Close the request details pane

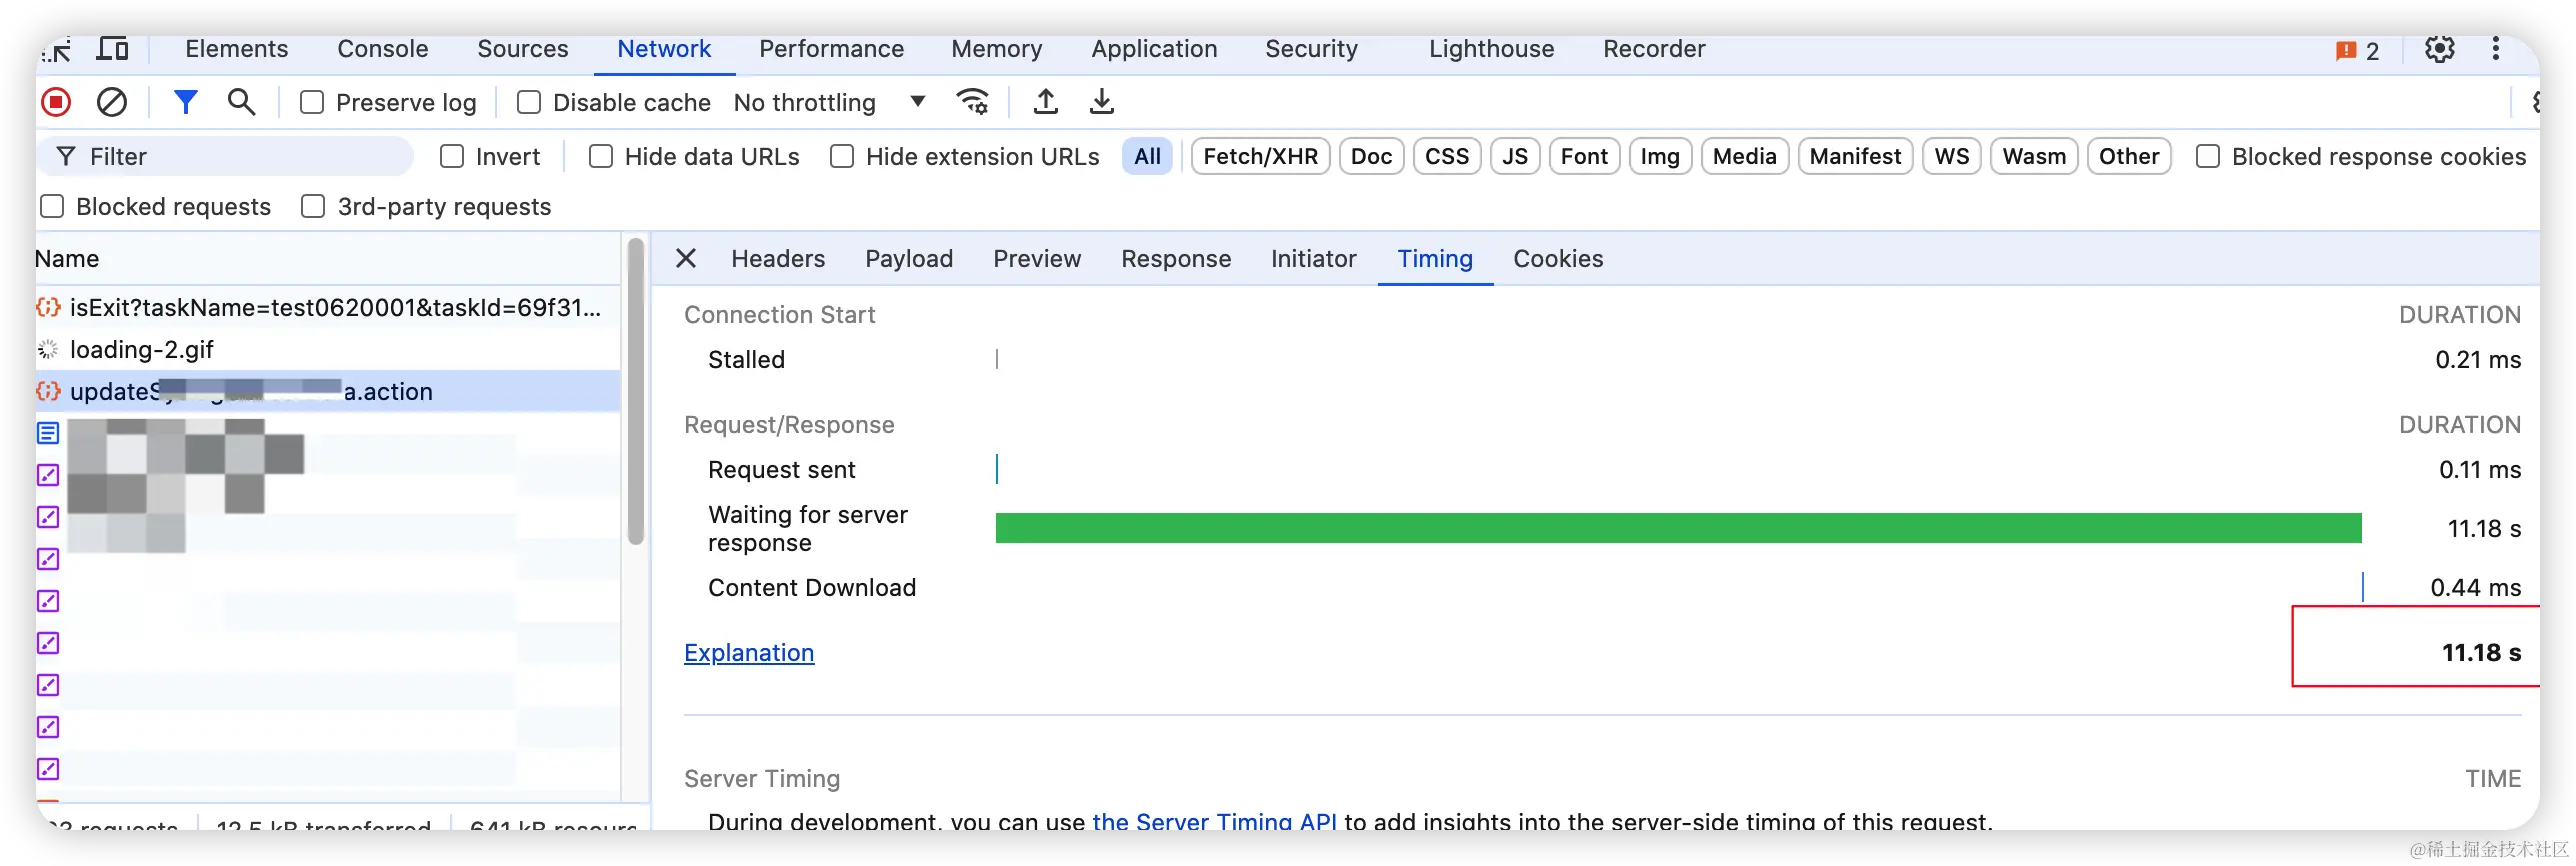click(x=686, y=259)
